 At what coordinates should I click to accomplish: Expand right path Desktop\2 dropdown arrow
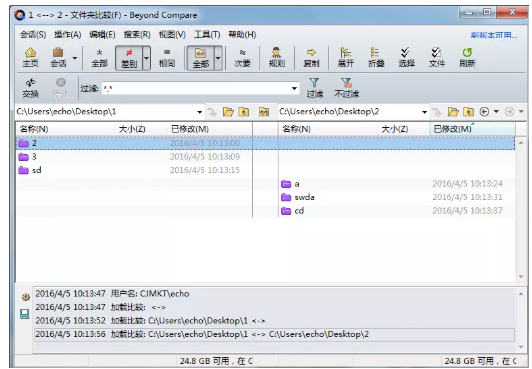tap(424, 112)
